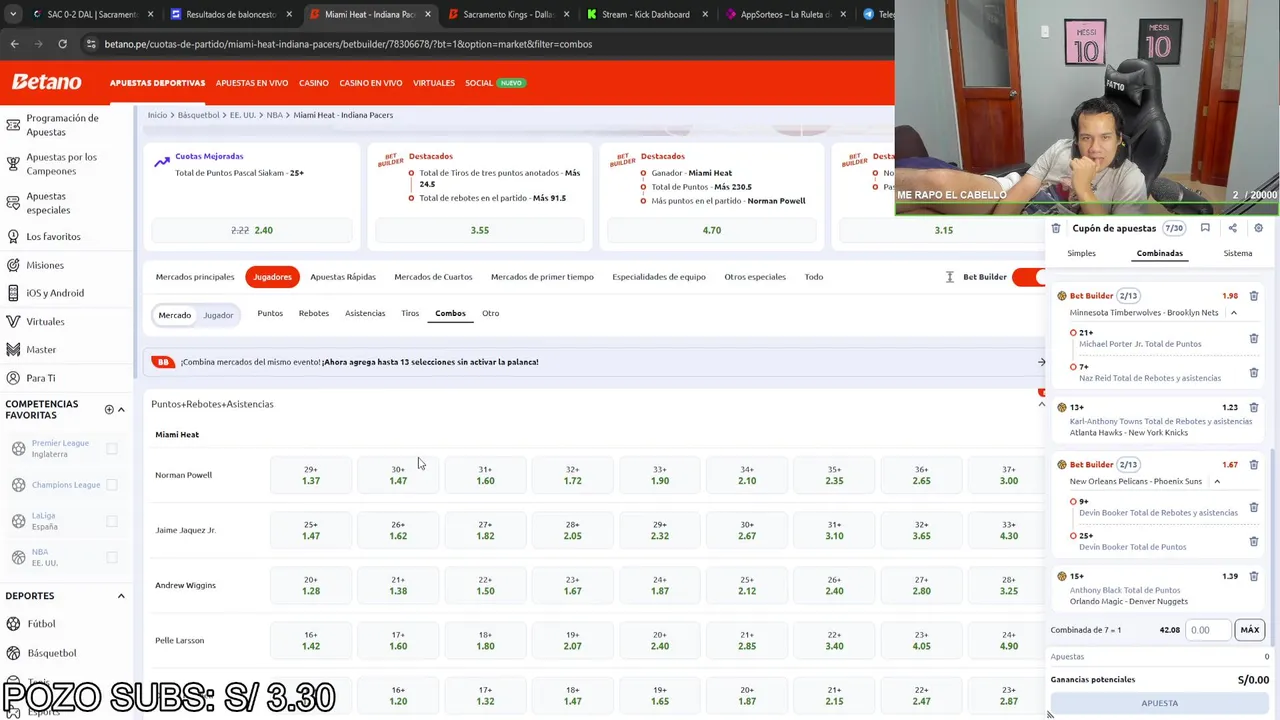The height and width of the screenshot is (720, 1280).
Task: Click the Básquetbol breadcrumb link
Action: click(198, 115)
